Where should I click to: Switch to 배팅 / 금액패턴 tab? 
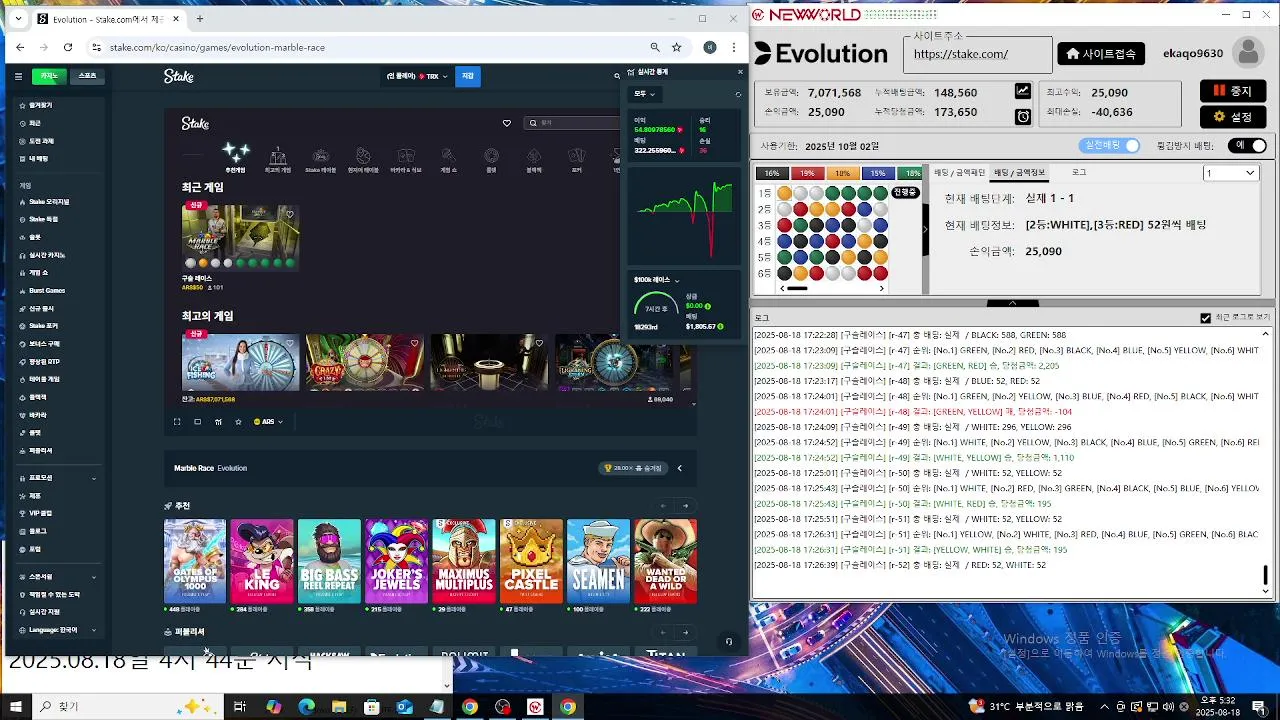point(959,172)
